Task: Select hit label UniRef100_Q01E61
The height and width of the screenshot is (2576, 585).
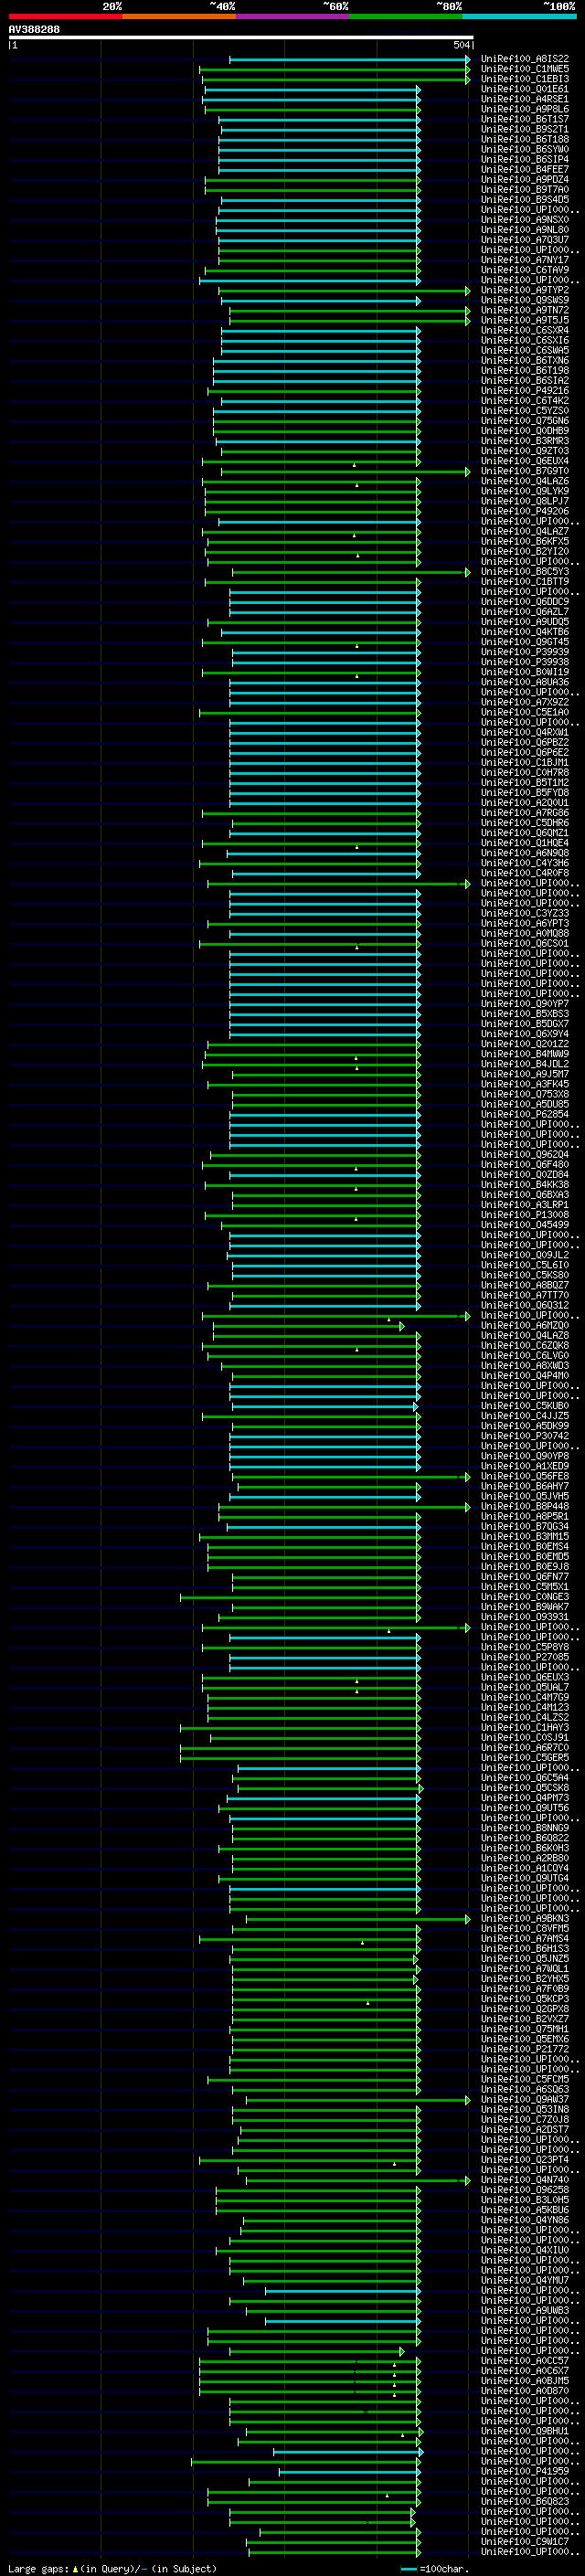Action: [525, 89]
